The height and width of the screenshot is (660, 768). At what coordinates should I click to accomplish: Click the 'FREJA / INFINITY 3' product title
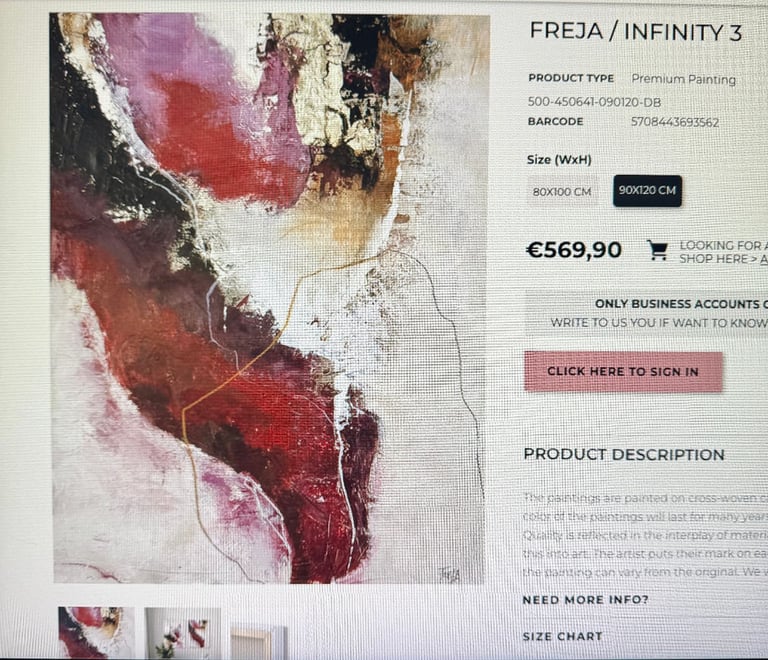coord(636,32)
